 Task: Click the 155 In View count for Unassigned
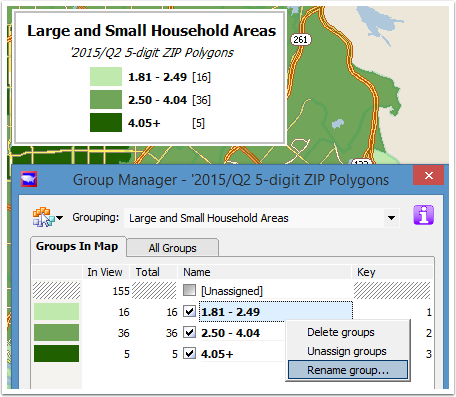click(x=121, y=291)
